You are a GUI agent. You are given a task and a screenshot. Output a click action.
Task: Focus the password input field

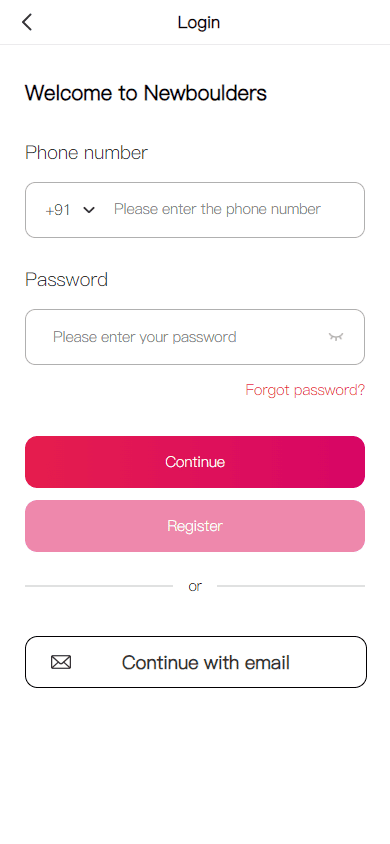coord(195,337)
